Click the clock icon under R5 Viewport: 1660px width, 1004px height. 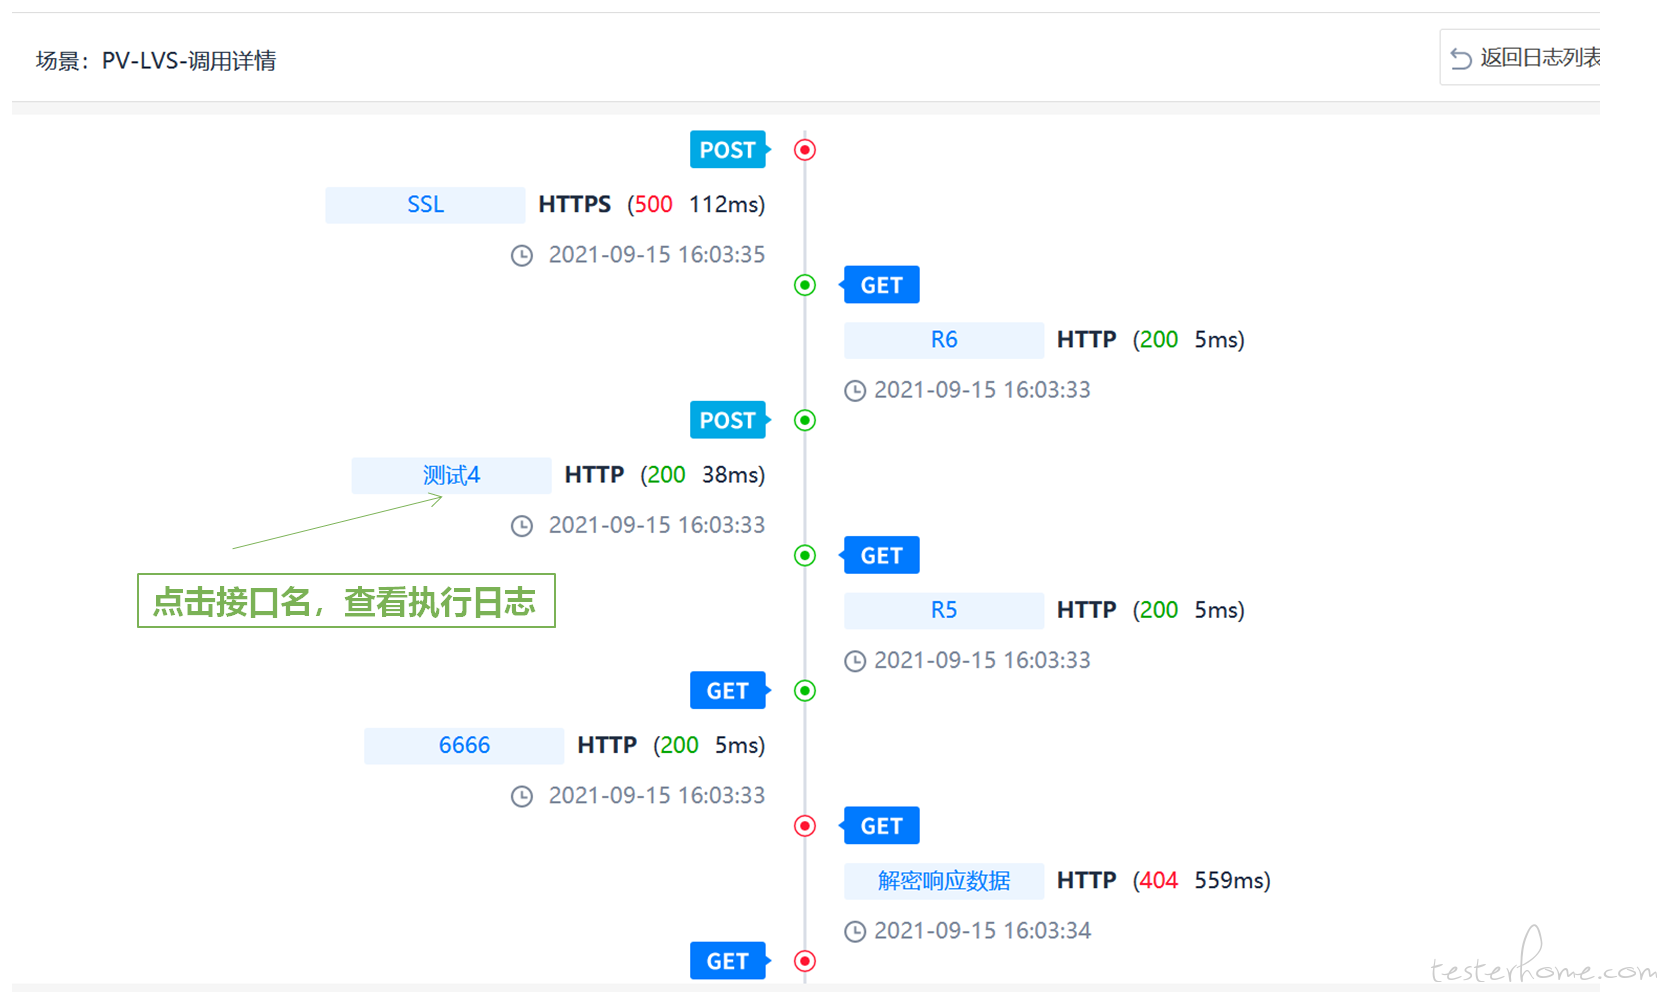pyautogui.click(x=855, y=661)
